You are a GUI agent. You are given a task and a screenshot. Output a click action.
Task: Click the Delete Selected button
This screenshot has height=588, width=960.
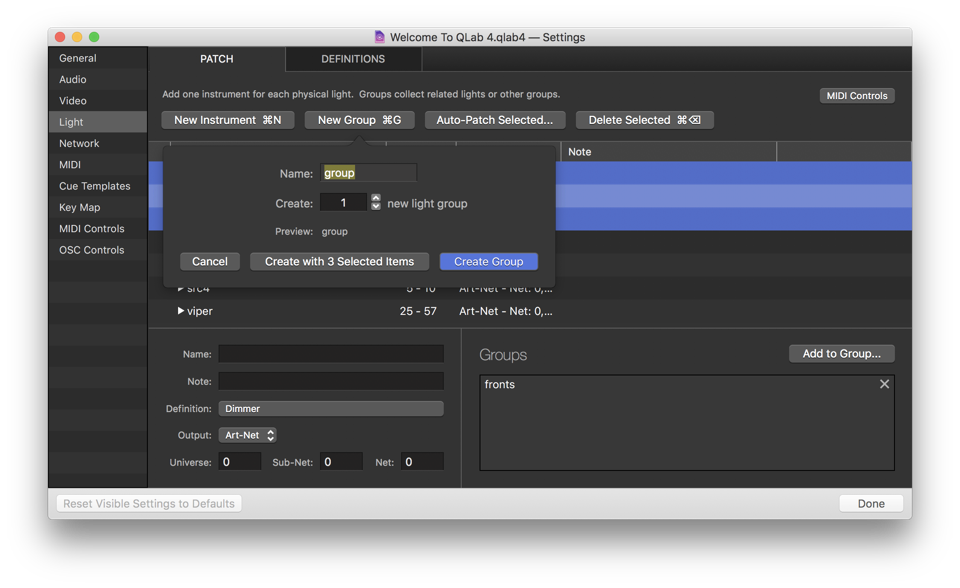(644, 120)
